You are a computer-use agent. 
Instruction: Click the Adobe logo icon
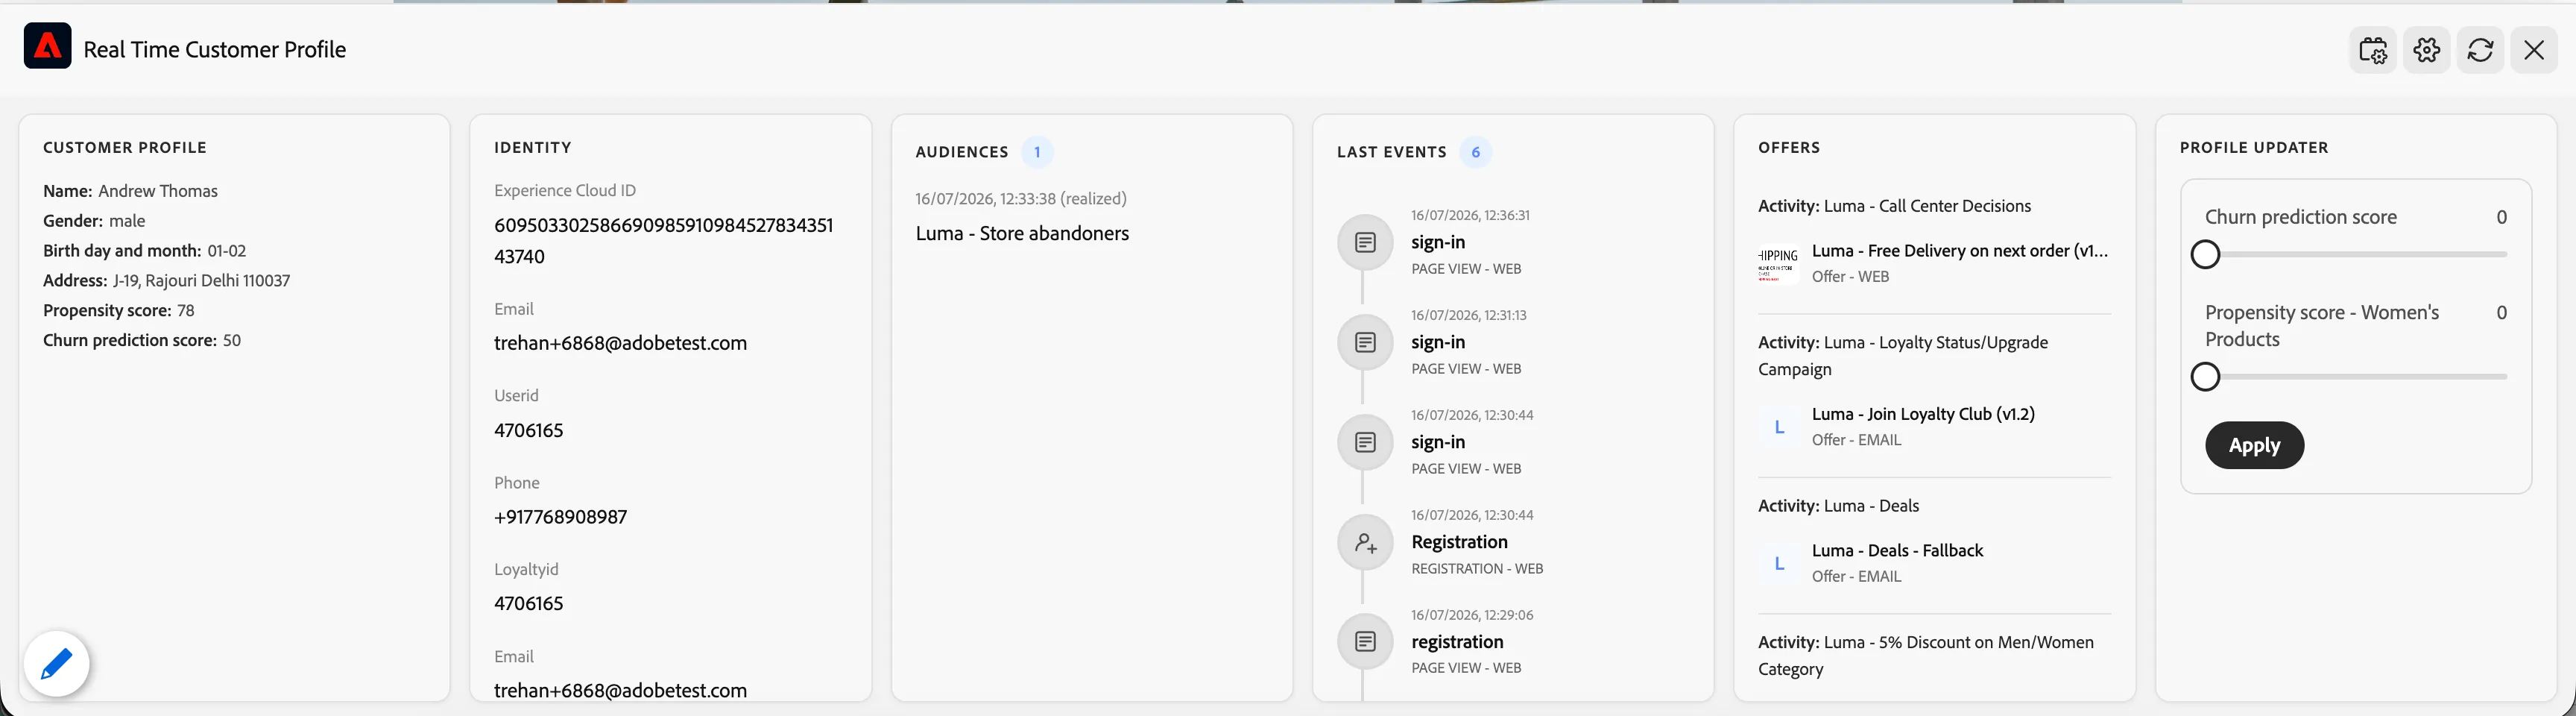point(47,46)
